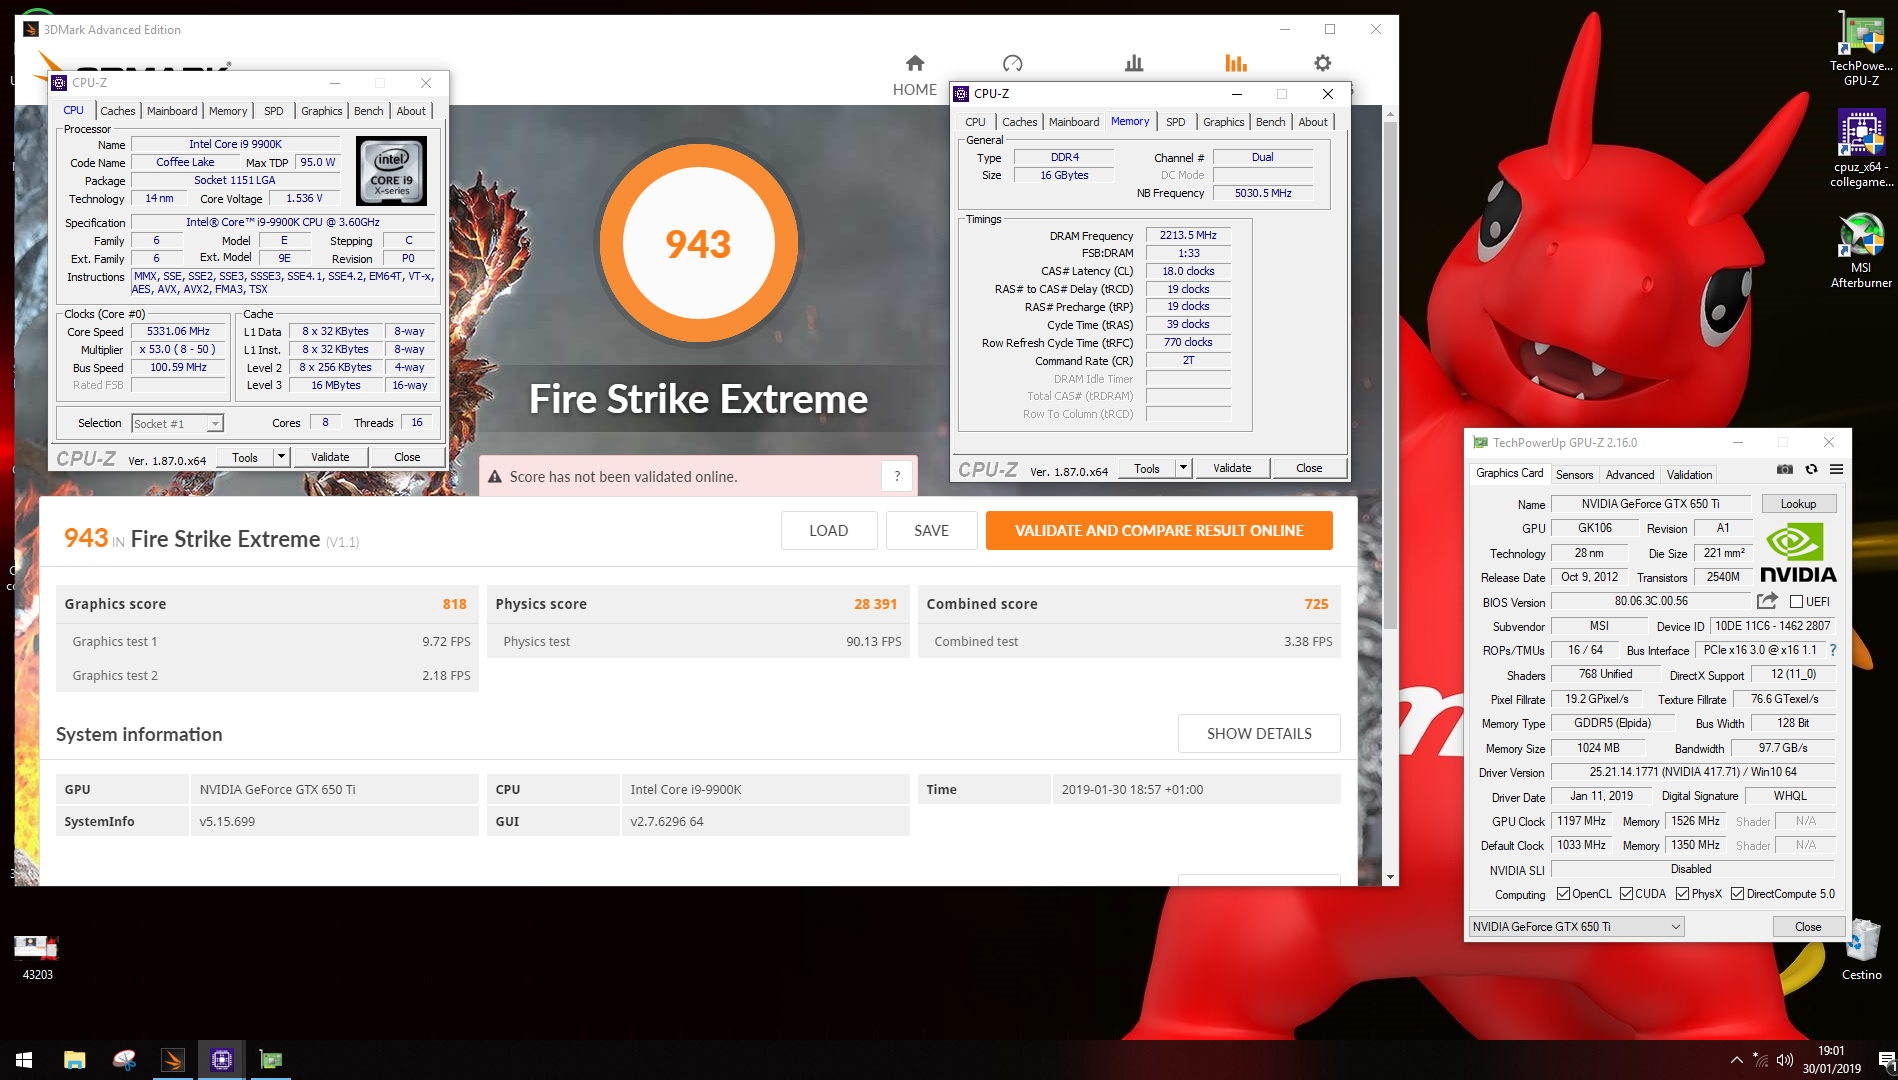Click 3DMark taskbar icon

(x=173, y=1060)
